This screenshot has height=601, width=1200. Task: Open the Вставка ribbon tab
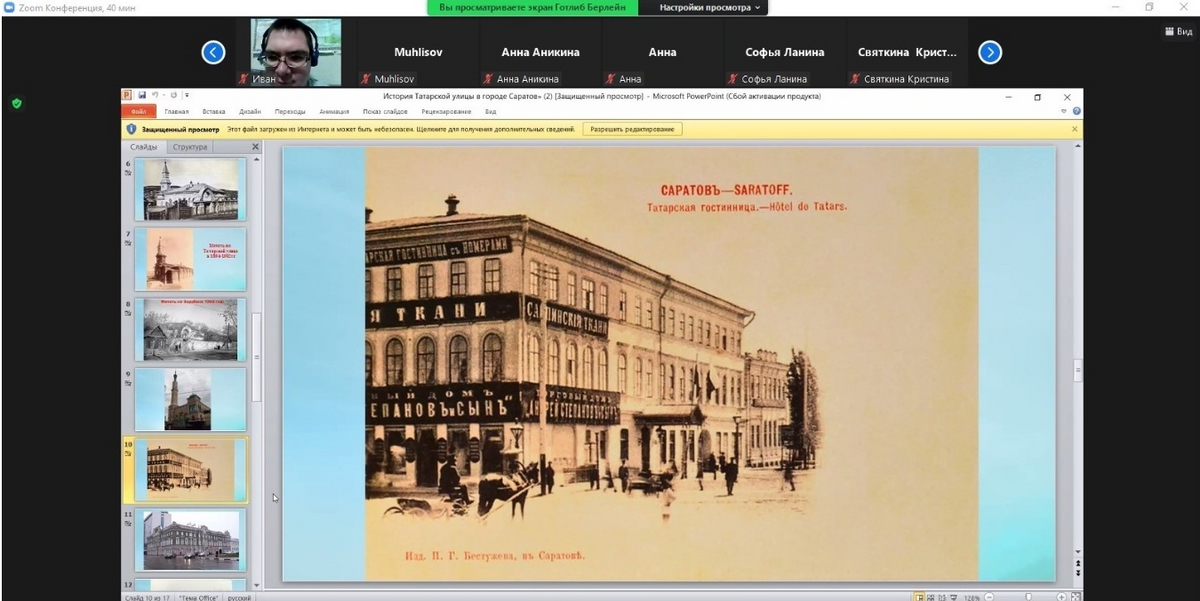pos(214,112)
